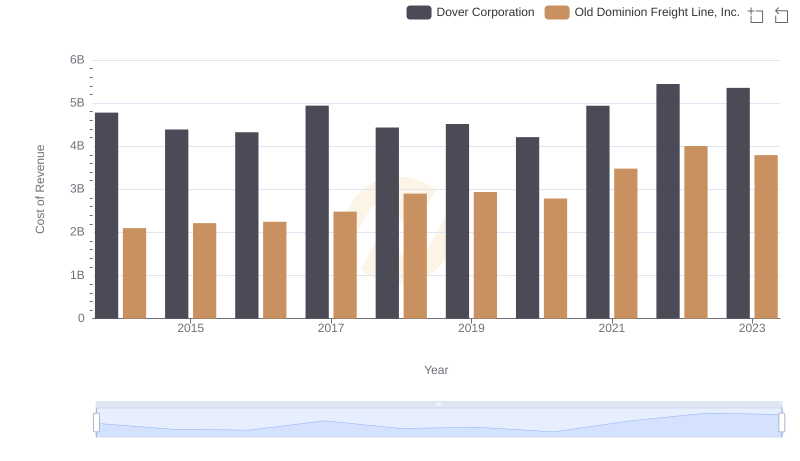This screenshot has width=800, height=461.
Task: Click the 0 y-axis label
Action: [x=81, y=318]
